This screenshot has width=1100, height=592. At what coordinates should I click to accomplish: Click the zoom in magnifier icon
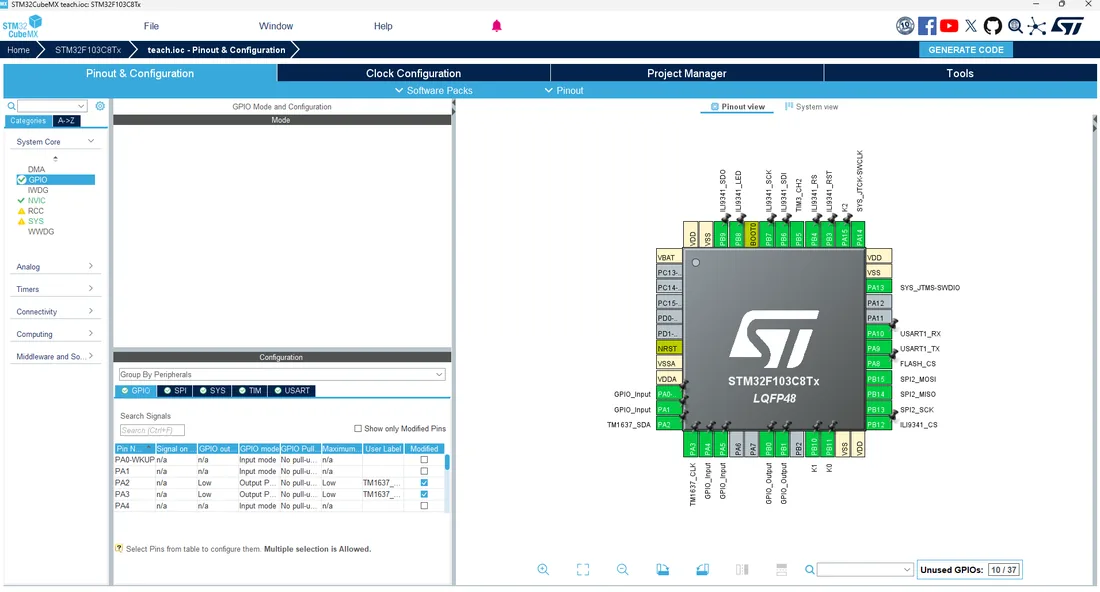pos(543,570)
